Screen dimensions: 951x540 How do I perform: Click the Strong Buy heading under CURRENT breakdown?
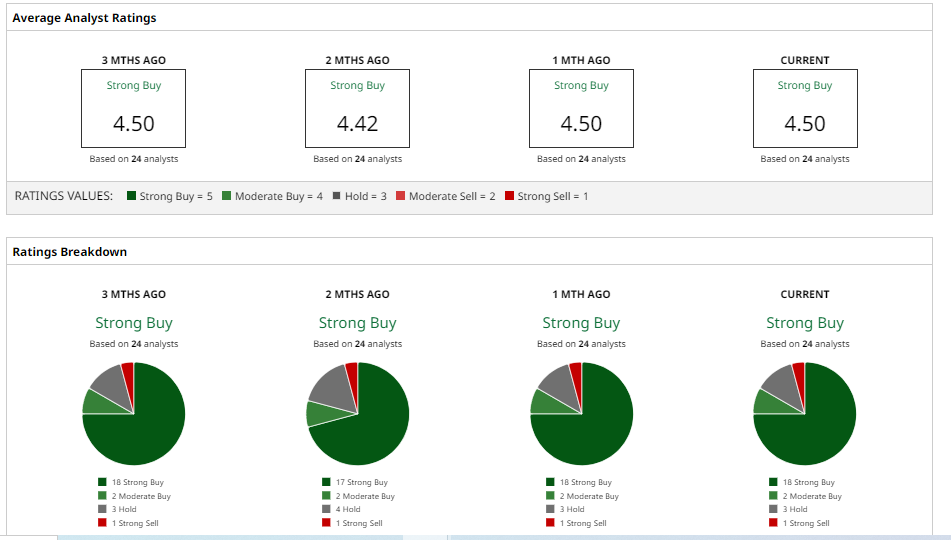pos(805,323)
